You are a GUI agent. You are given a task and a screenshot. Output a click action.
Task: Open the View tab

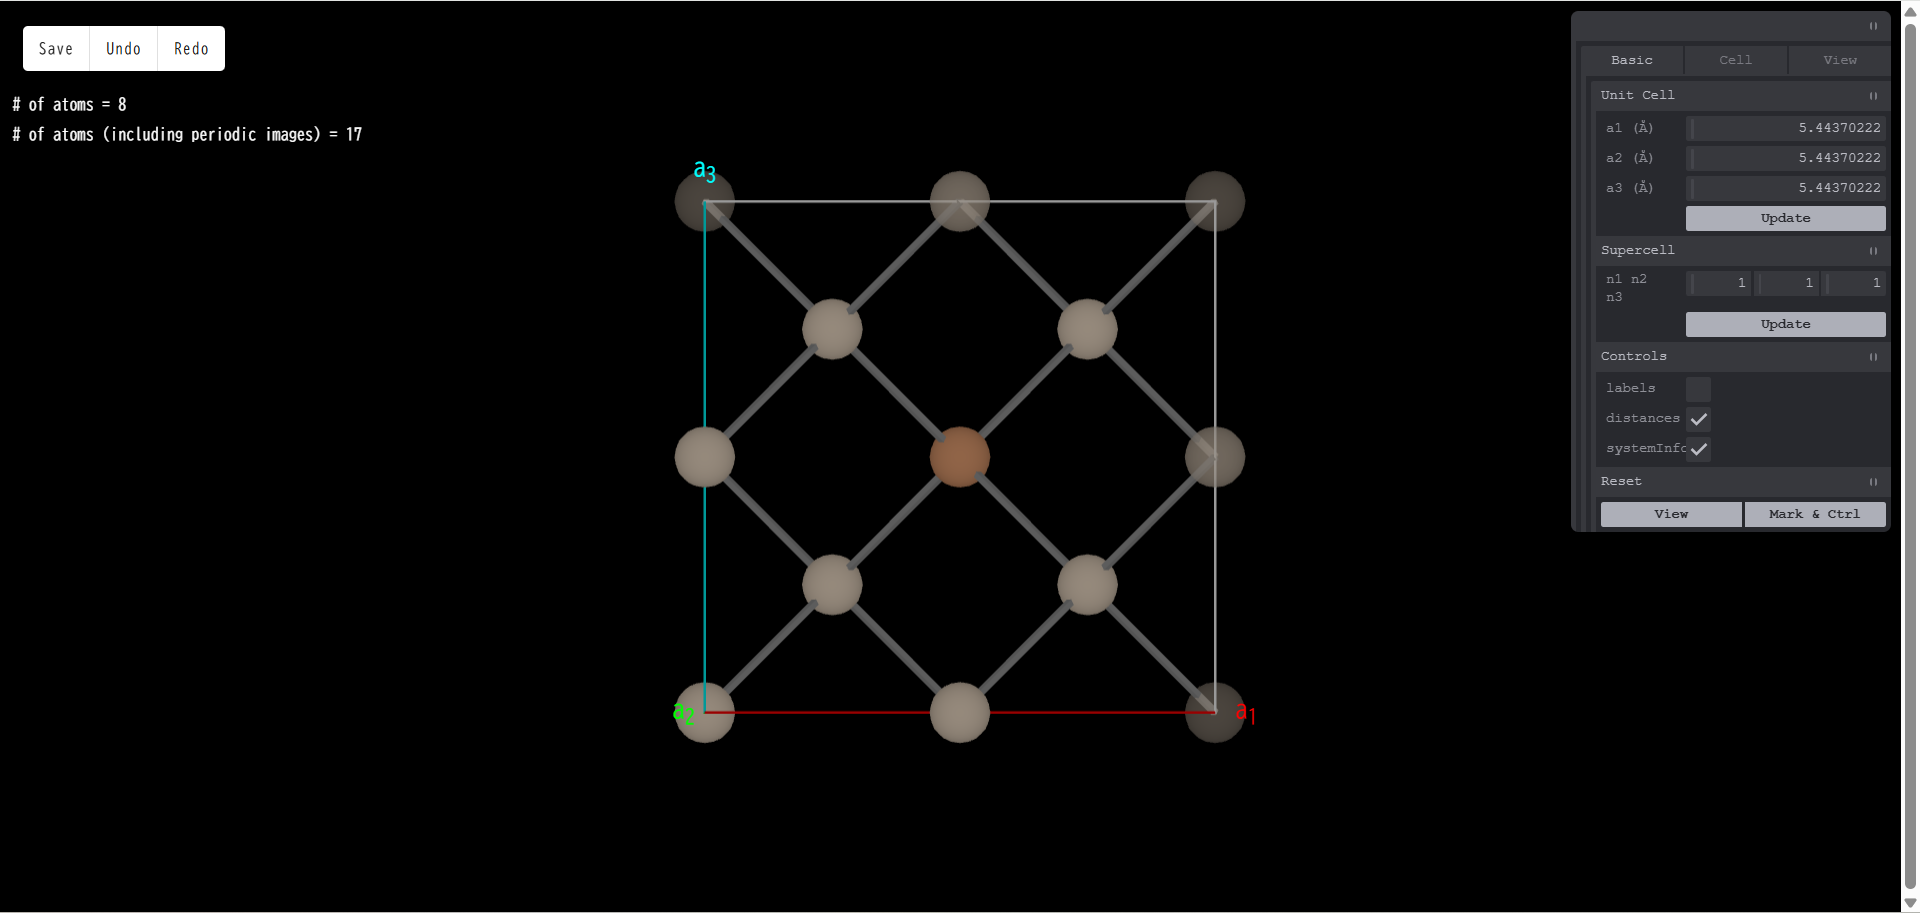(x=1839, y=60)
